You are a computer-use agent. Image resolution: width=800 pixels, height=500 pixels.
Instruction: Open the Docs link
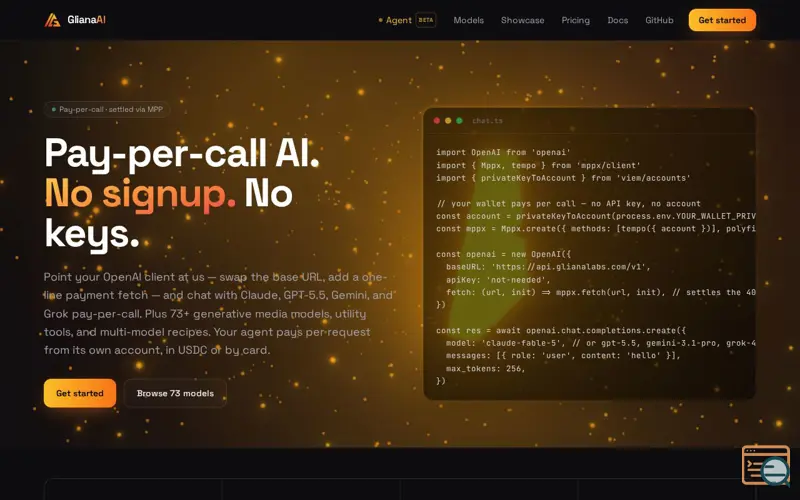[x=617, y=20]
